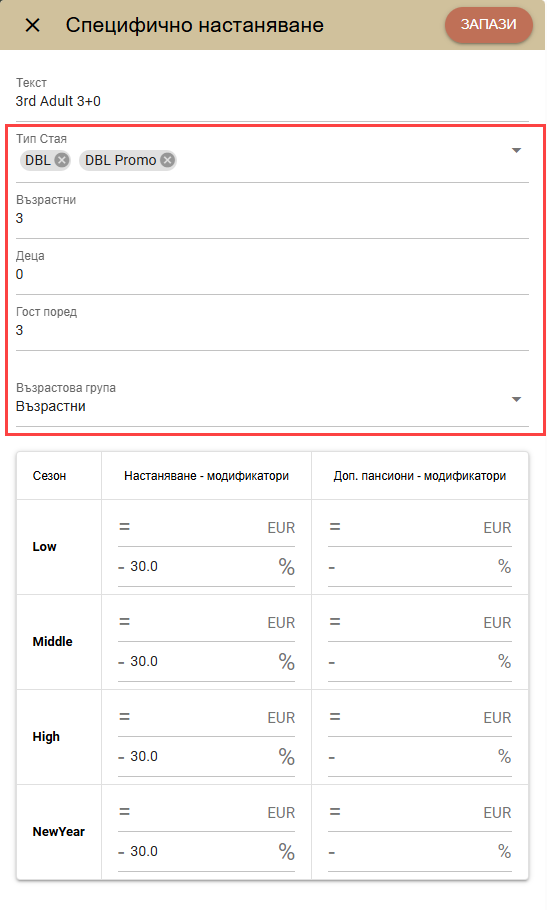
Task: Close the Специфично настаняване dialog with X
Action: coord(32,25)
